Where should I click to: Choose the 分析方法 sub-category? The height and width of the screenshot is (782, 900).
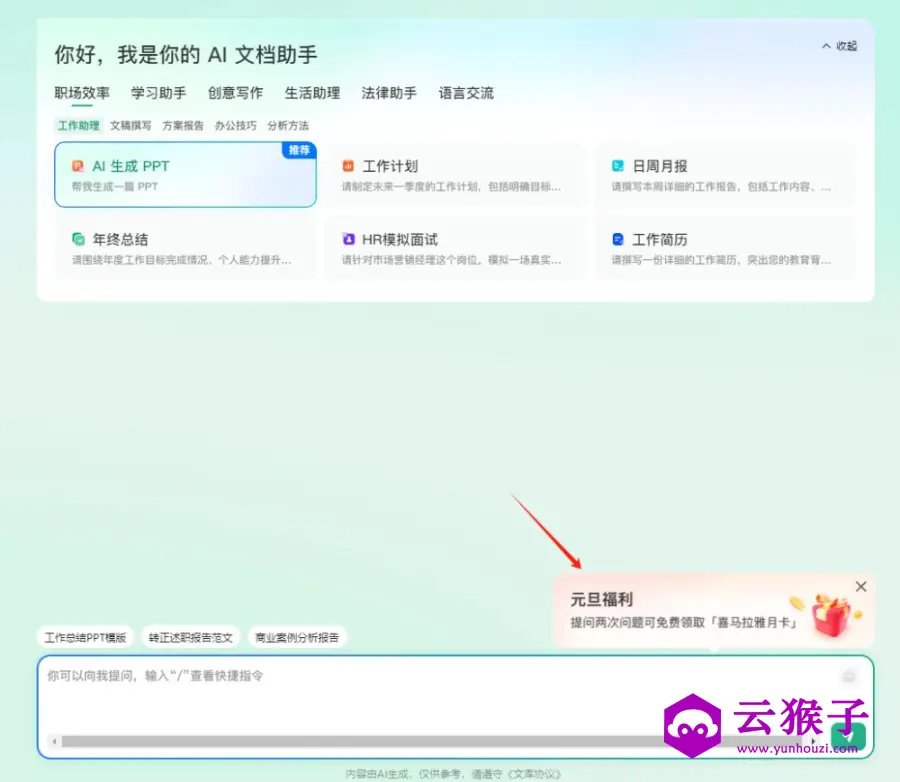(288, 126)
